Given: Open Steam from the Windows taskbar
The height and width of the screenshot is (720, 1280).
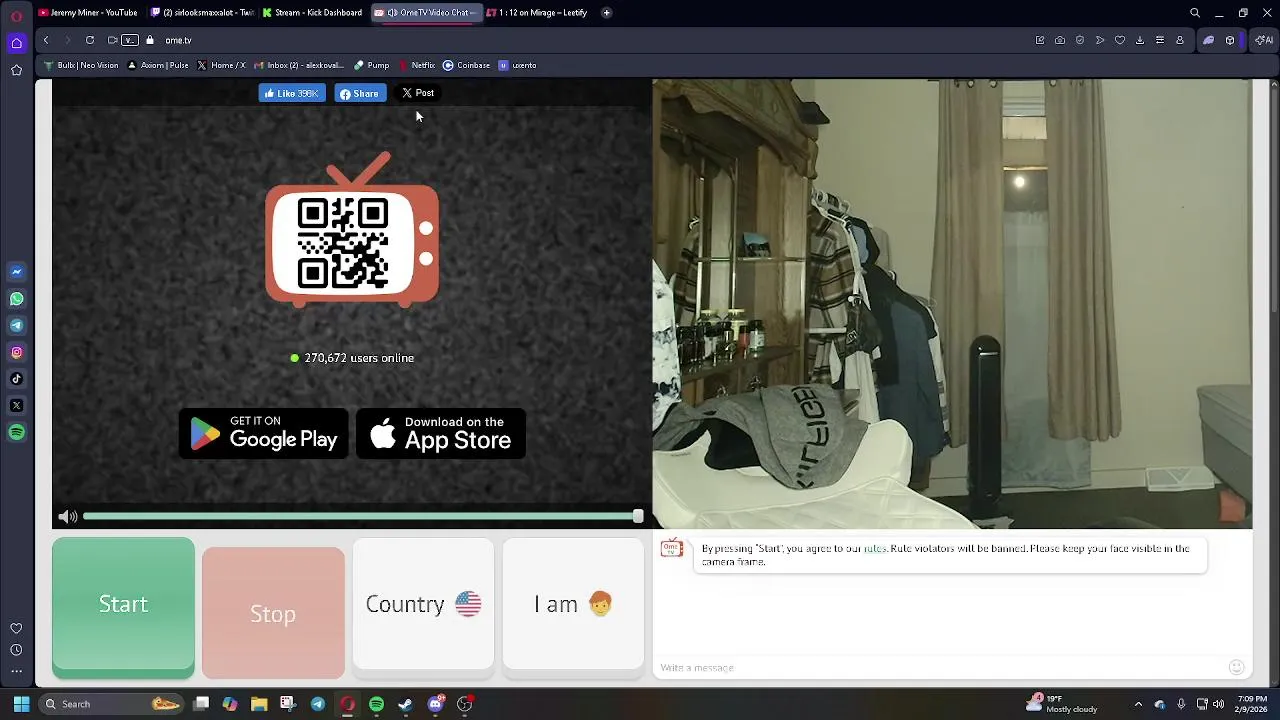Looking at the screenshot, I should [x=405, y=704].
